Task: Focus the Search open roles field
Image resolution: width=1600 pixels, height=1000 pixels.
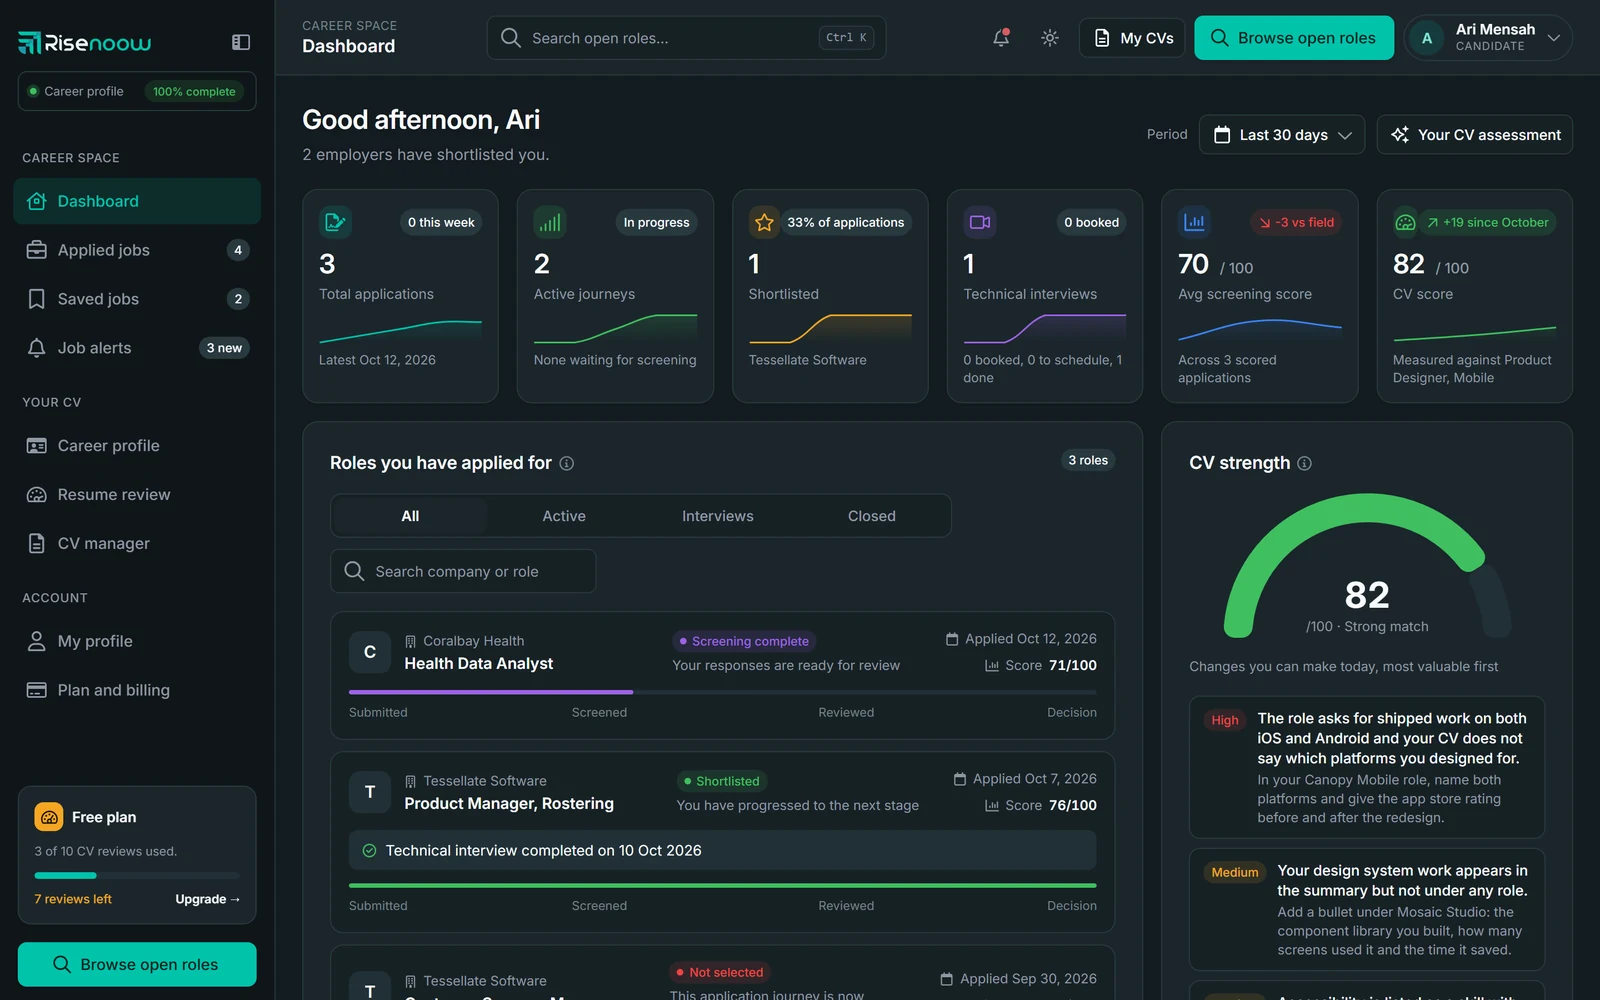Action: 686,38
